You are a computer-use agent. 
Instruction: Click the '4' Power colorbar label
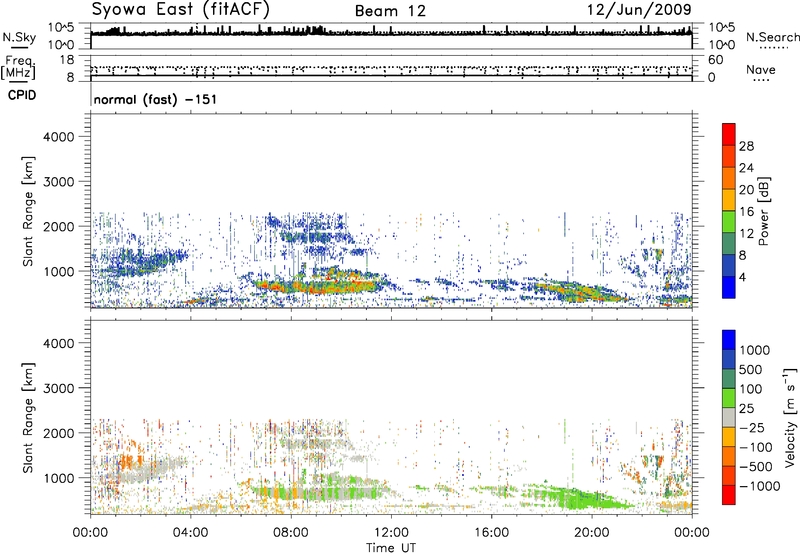coord(742,278)
